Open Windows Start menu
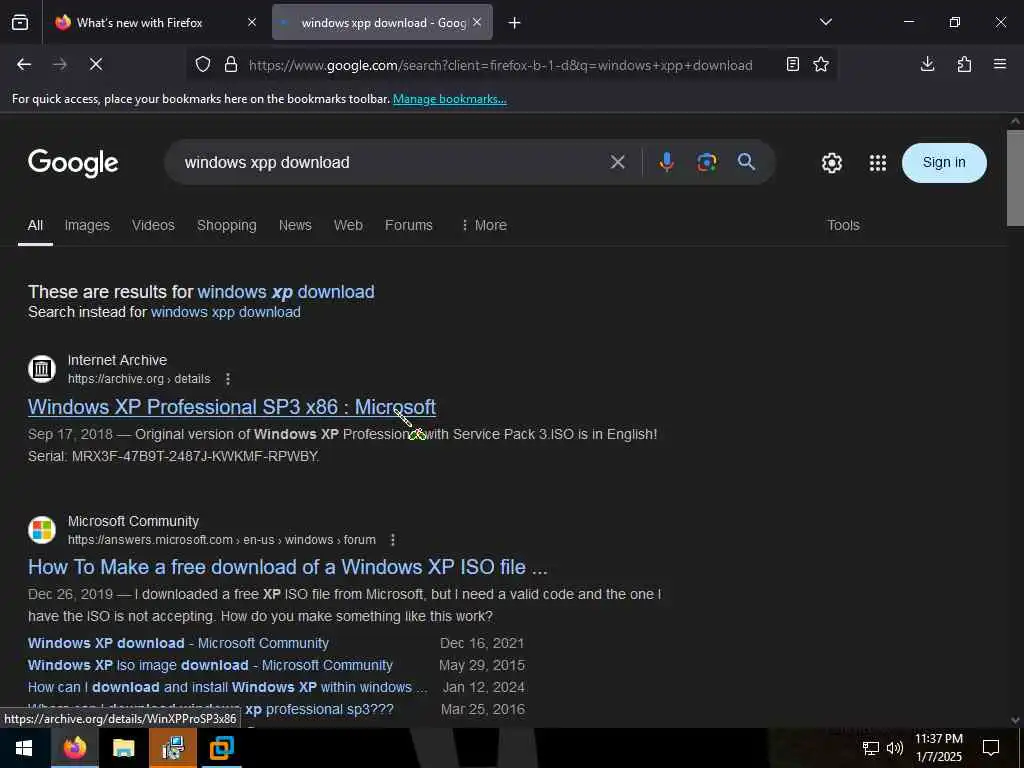 pos(24,748)
